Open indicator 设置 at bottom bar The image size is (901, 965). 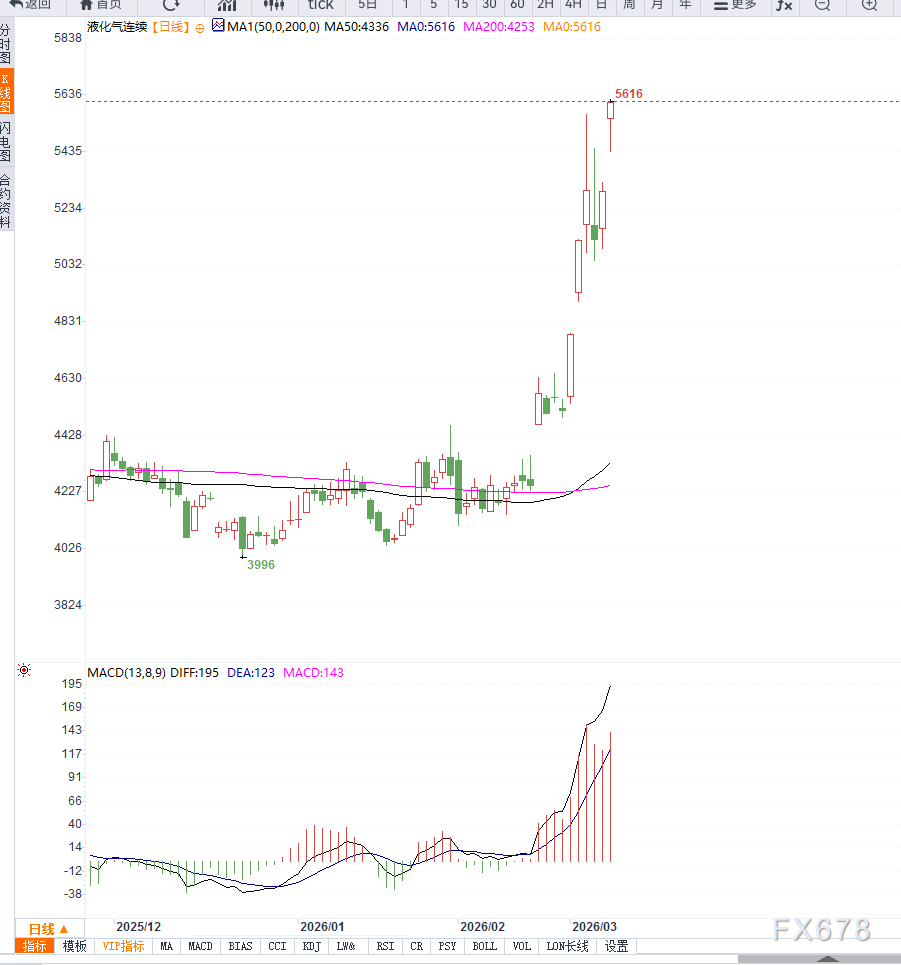click(x=616, y=946)
